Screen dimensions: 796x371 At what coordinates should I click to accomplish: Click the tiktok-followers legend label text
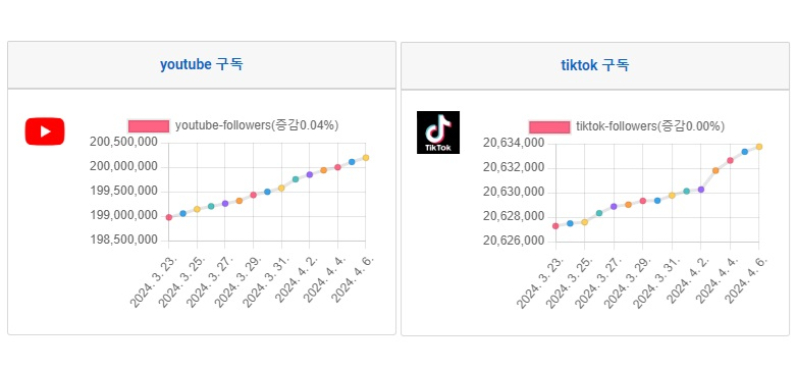pyautogui.click(x=650, y=126)
